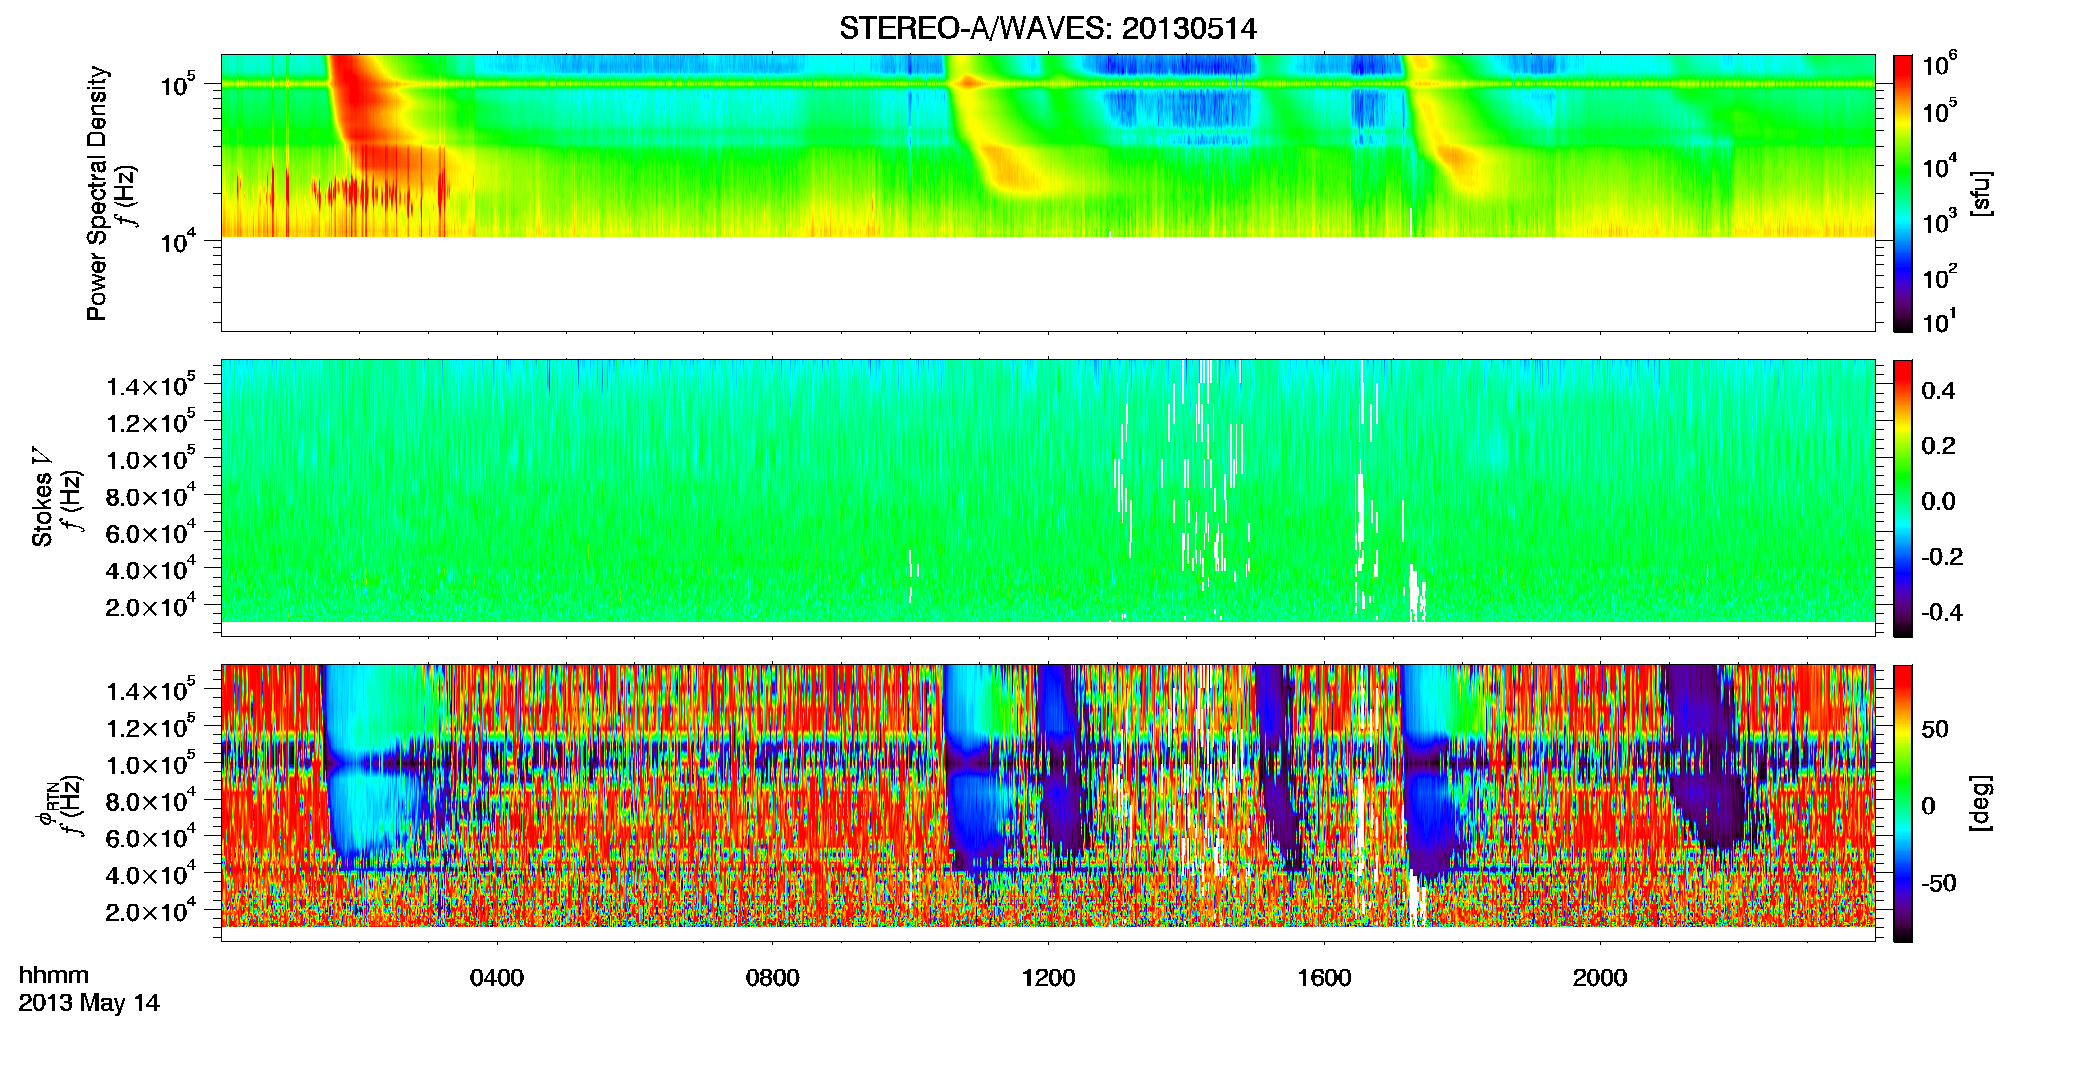
Task: Click the 10^1 label on the sfu colorbar
Action: point(1940,322)
